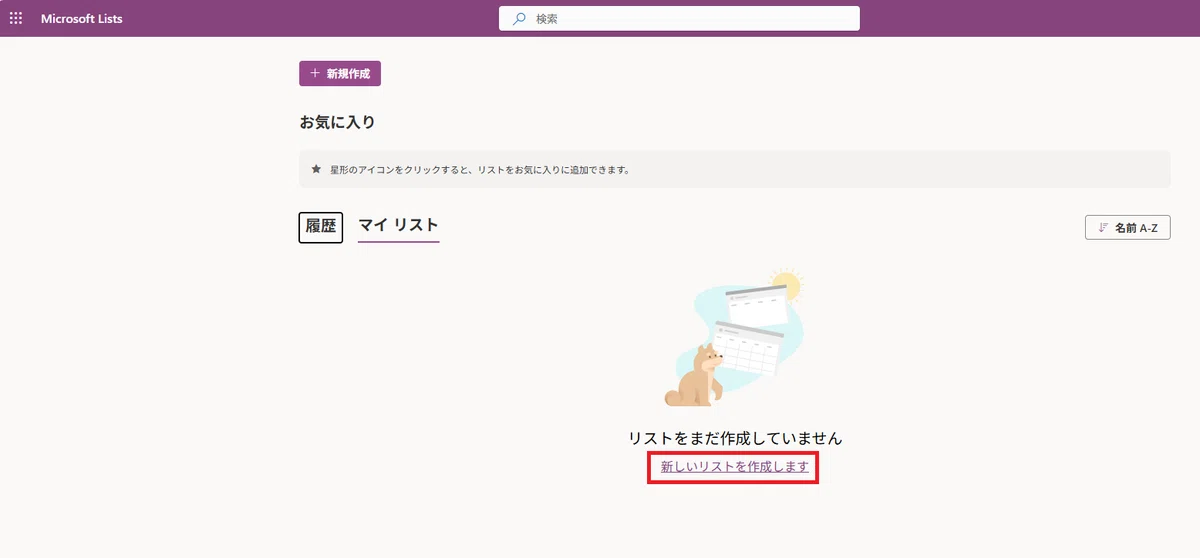This screenshot has height=558, width=1200.
Task: Click the magnifier icon in search box
Action: coord(519,18)
